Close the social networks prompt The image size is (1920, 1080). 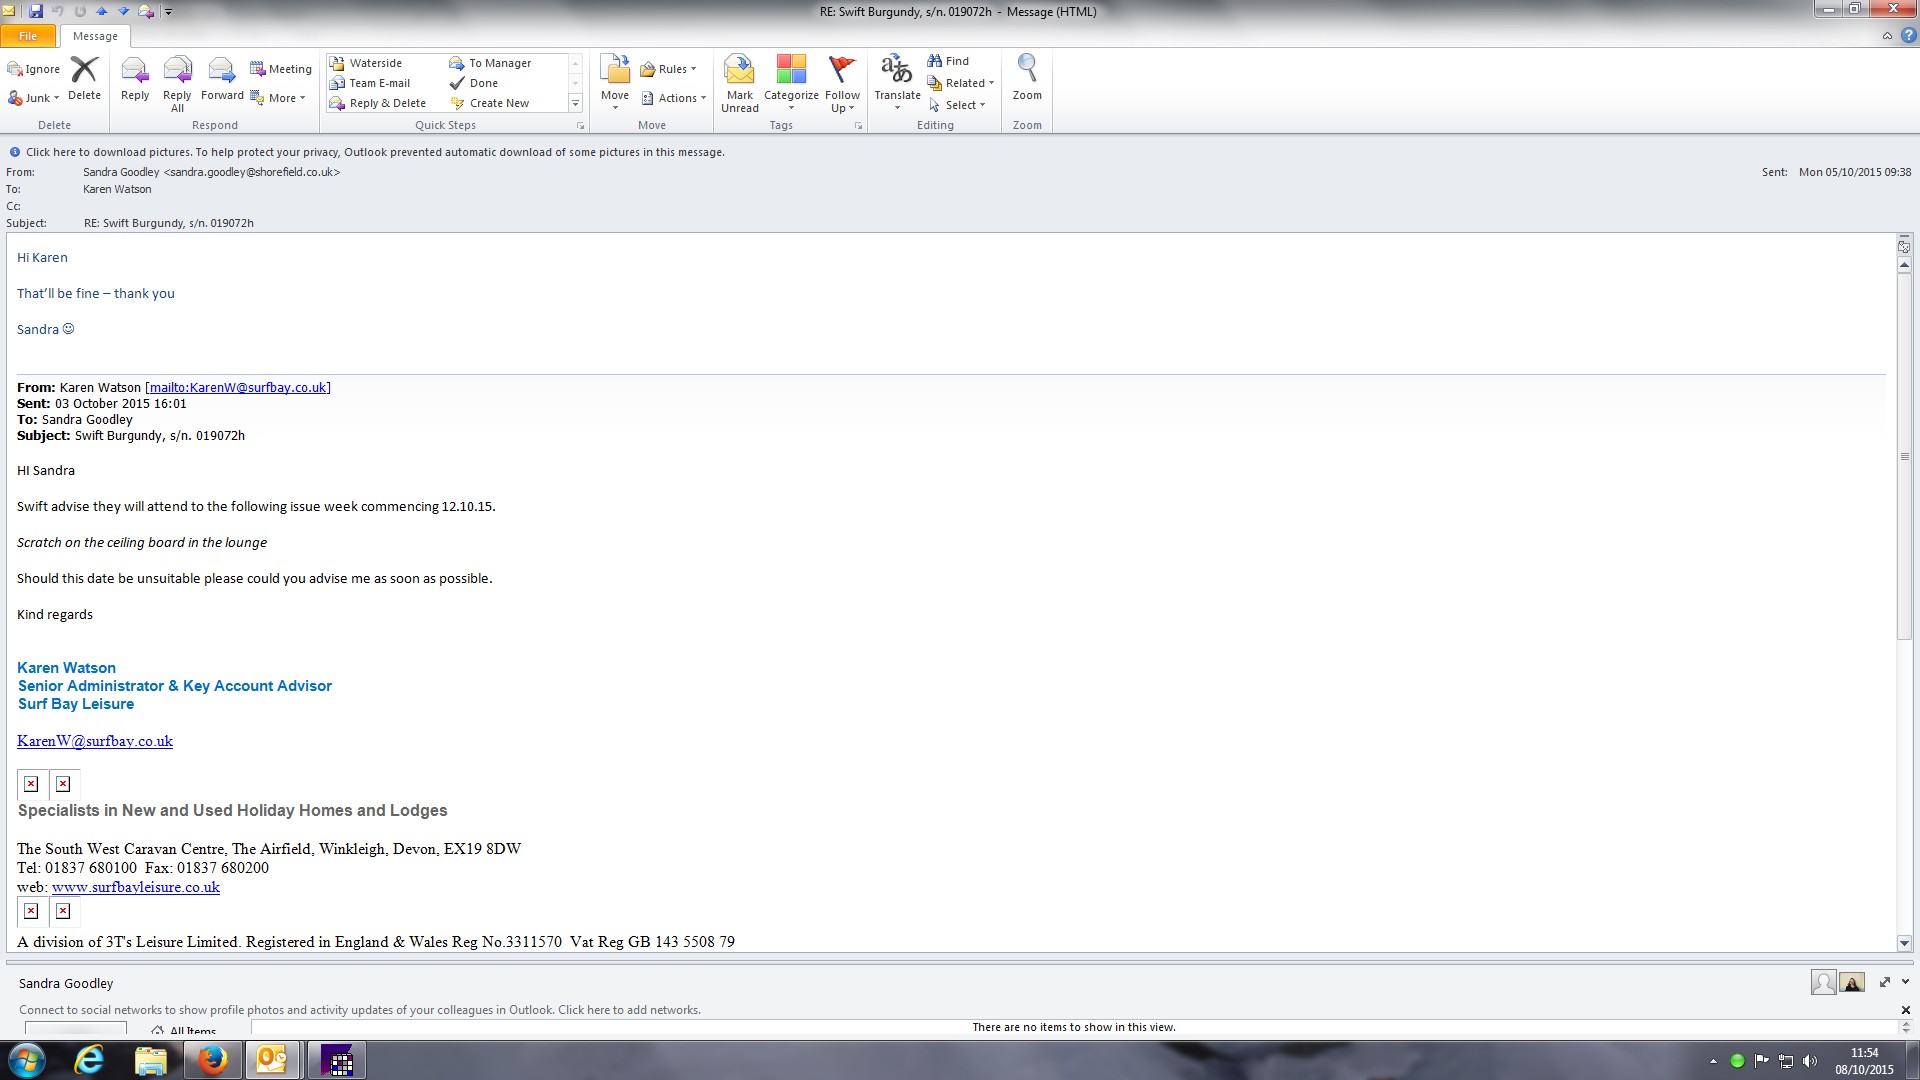(1905, 1010)
